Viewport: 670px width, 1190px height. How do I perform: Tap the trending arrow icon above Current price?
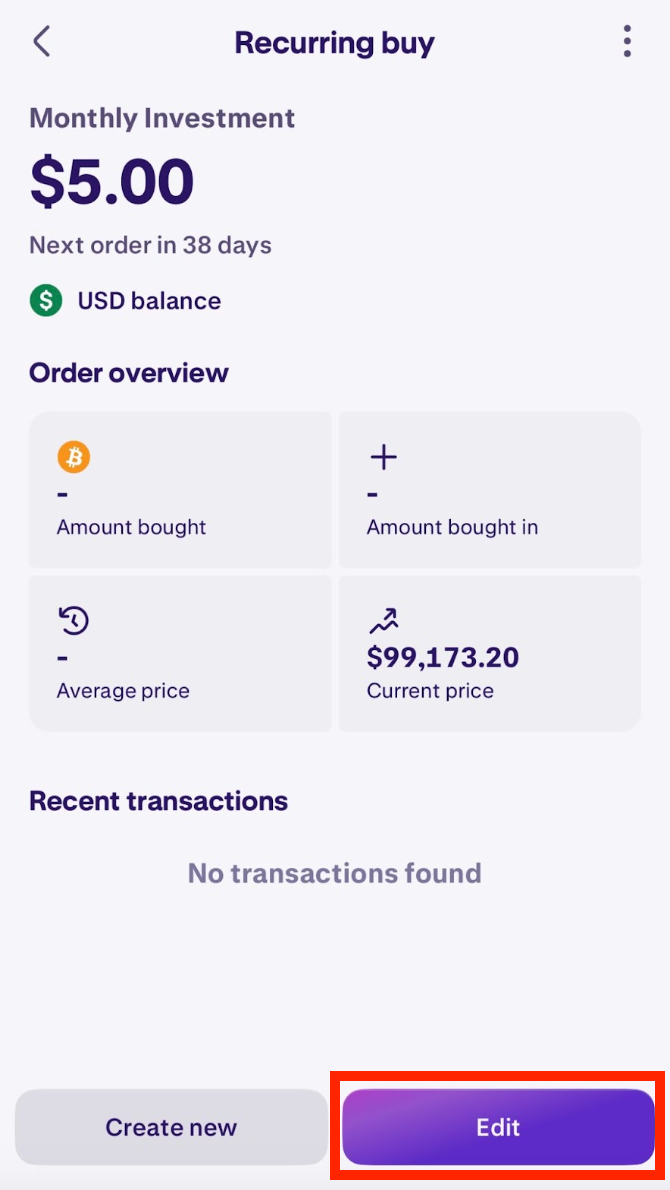coord(383,620)
